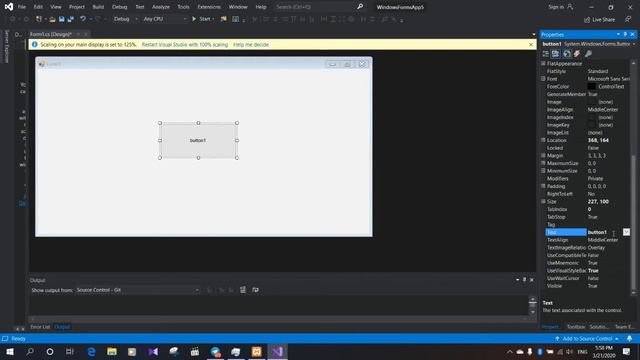Expand the Font property group
This screenshot has width=640, height=360.
(543, 79)
